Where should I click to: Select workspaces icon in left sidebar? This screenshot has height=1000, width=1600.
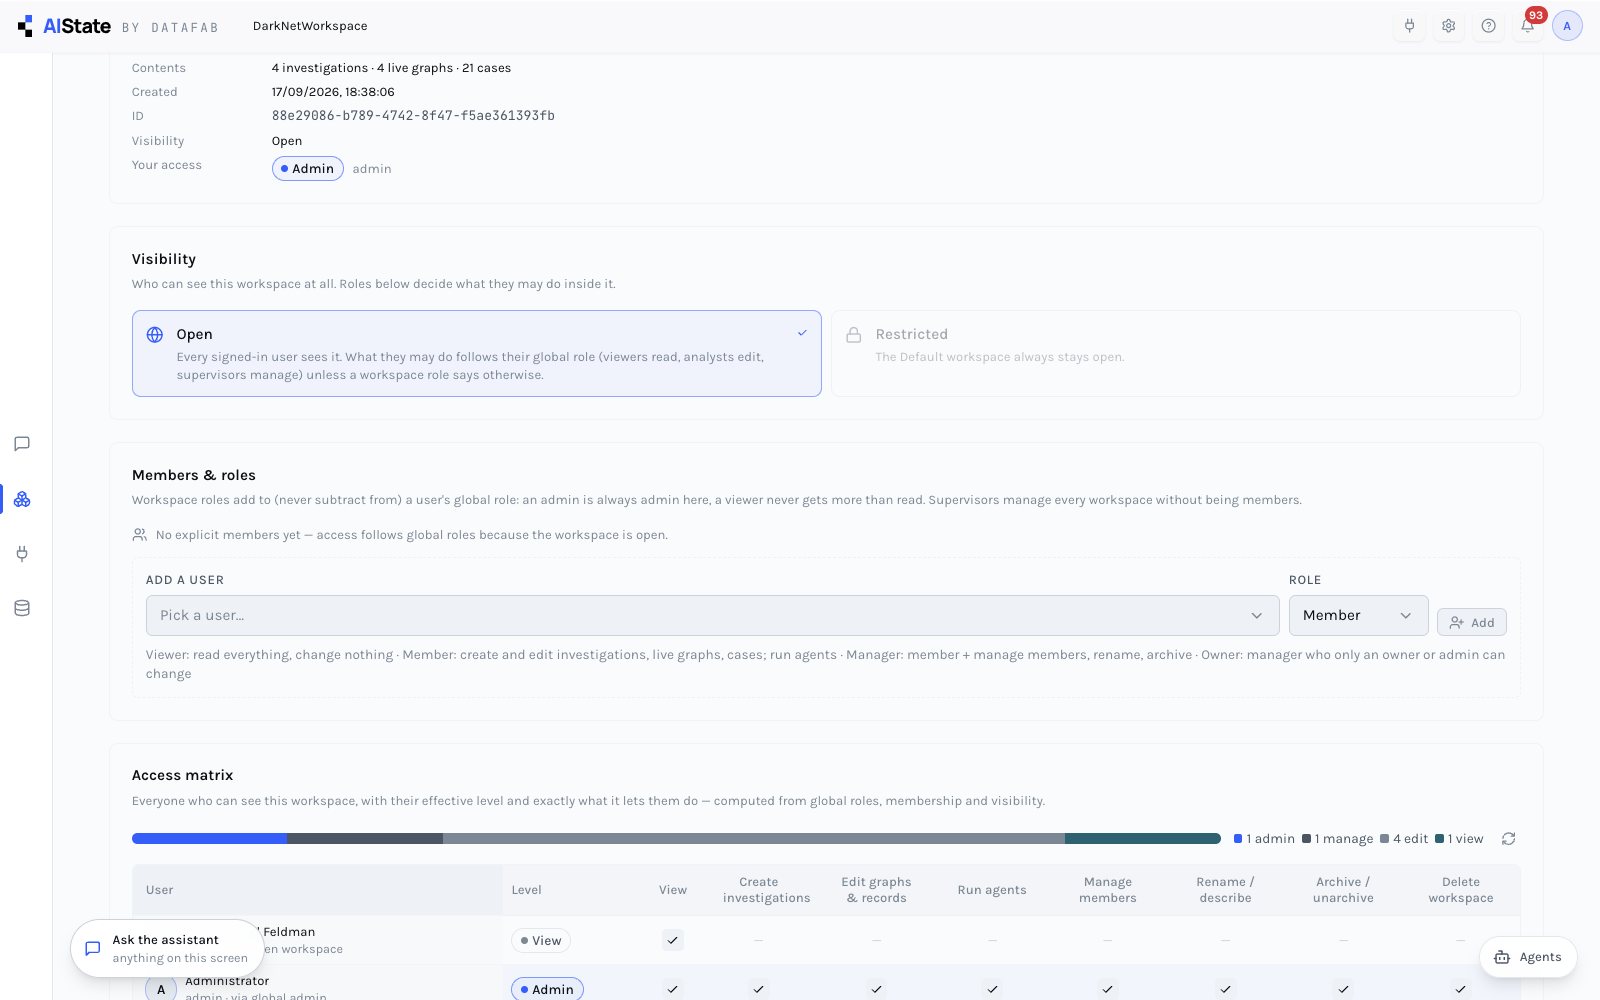22,499
